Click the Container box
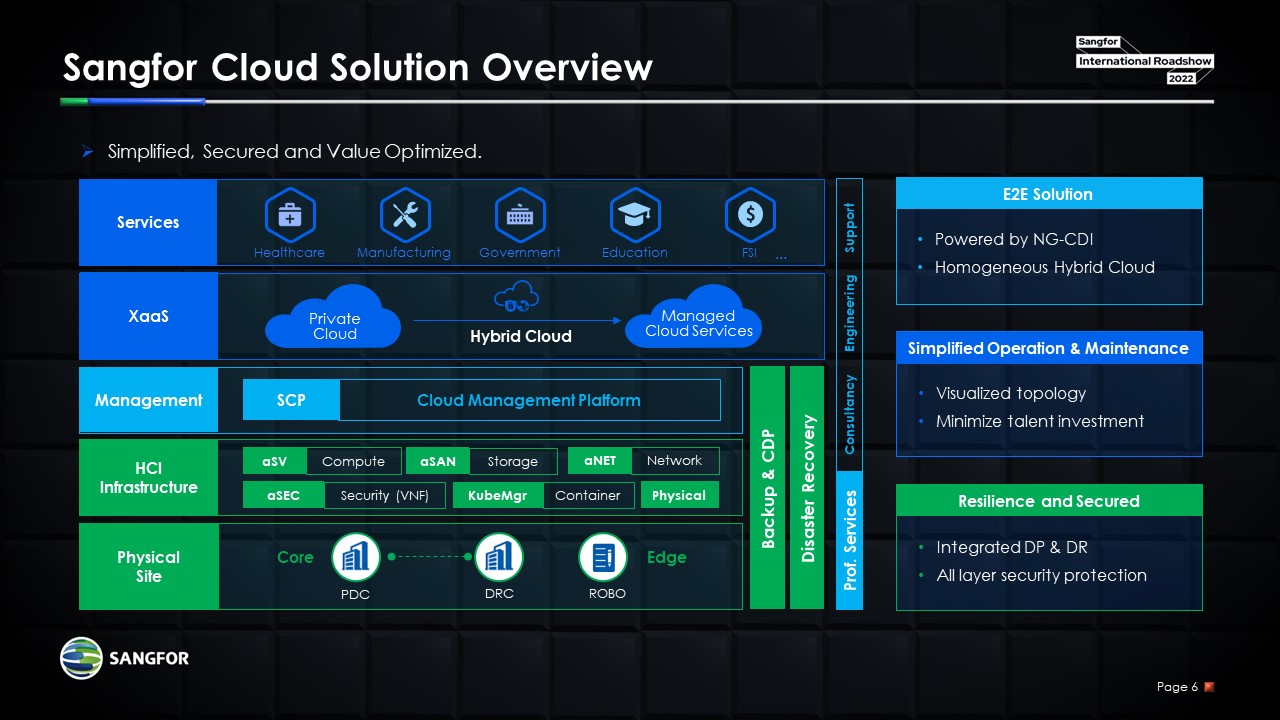 point(588,495)
